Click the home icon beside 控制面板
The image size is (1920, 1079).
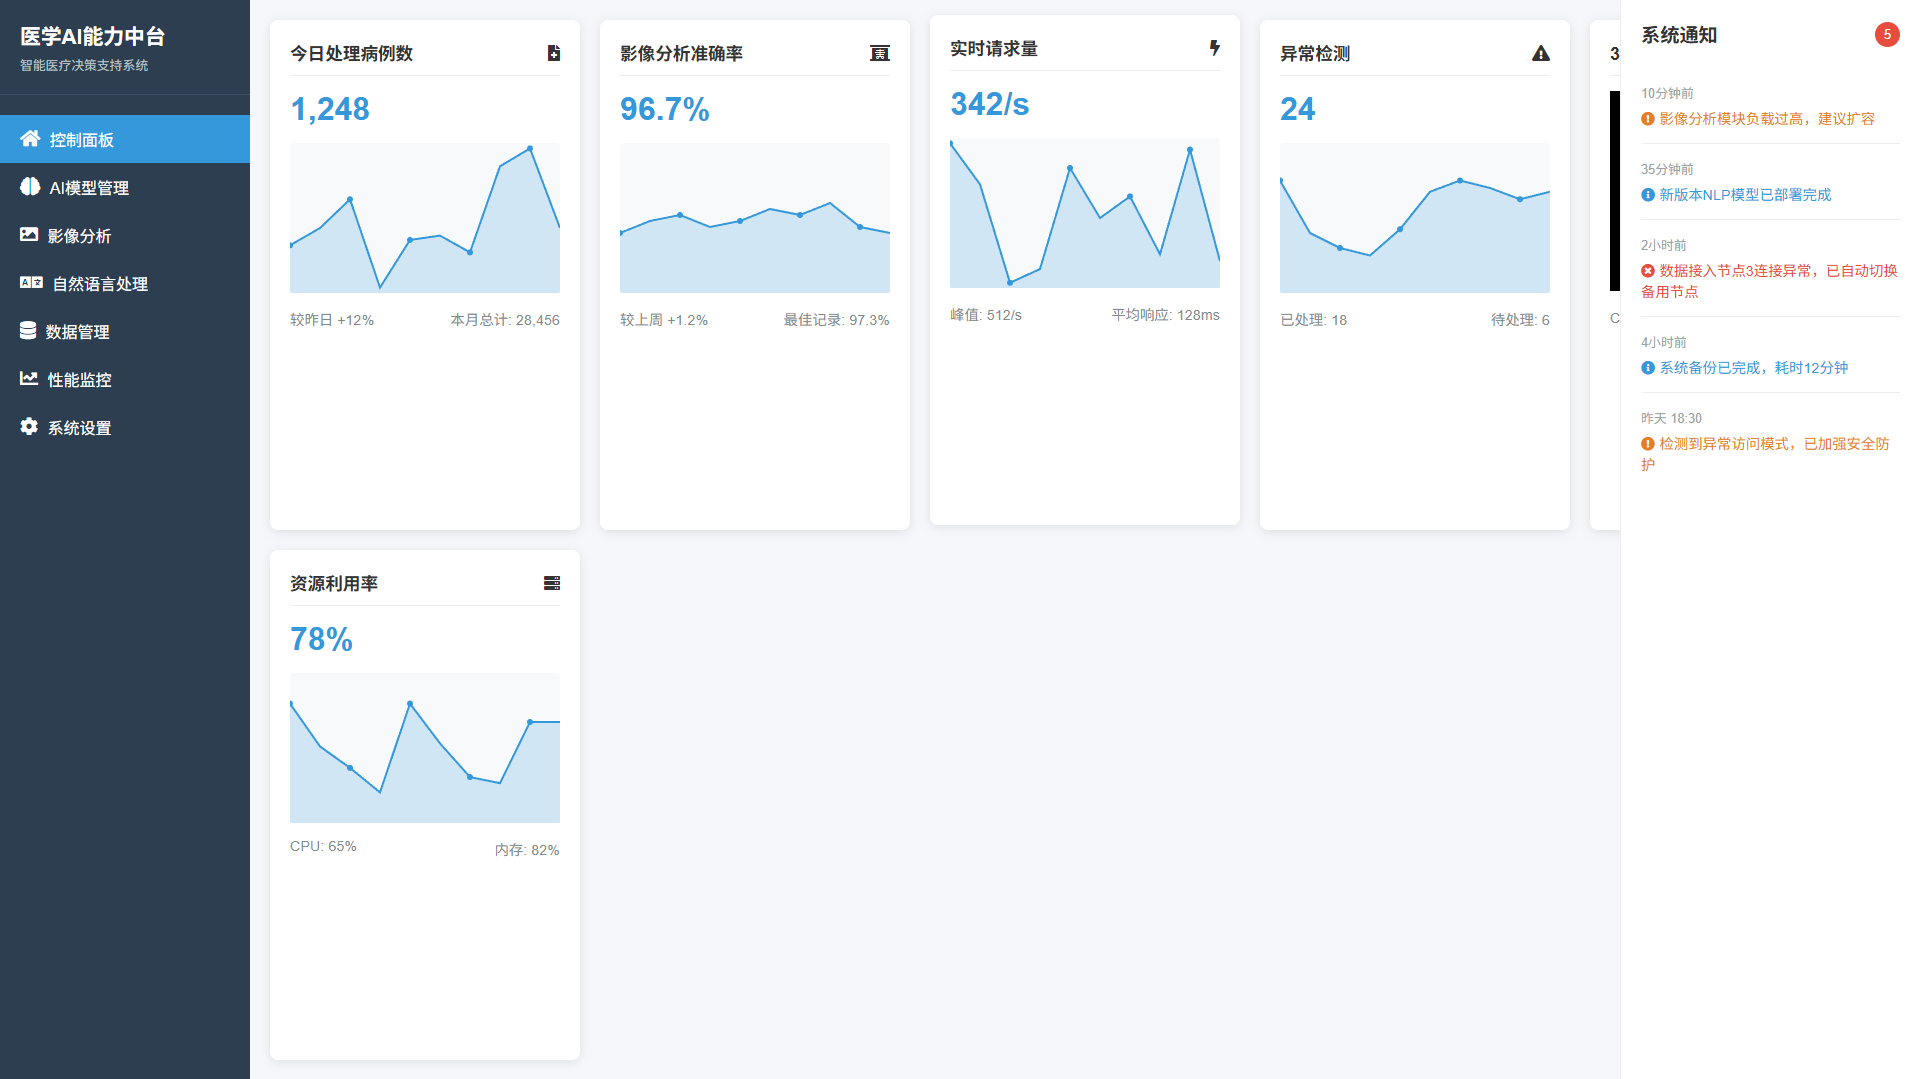pyautogui.click(x=30, y=139)
